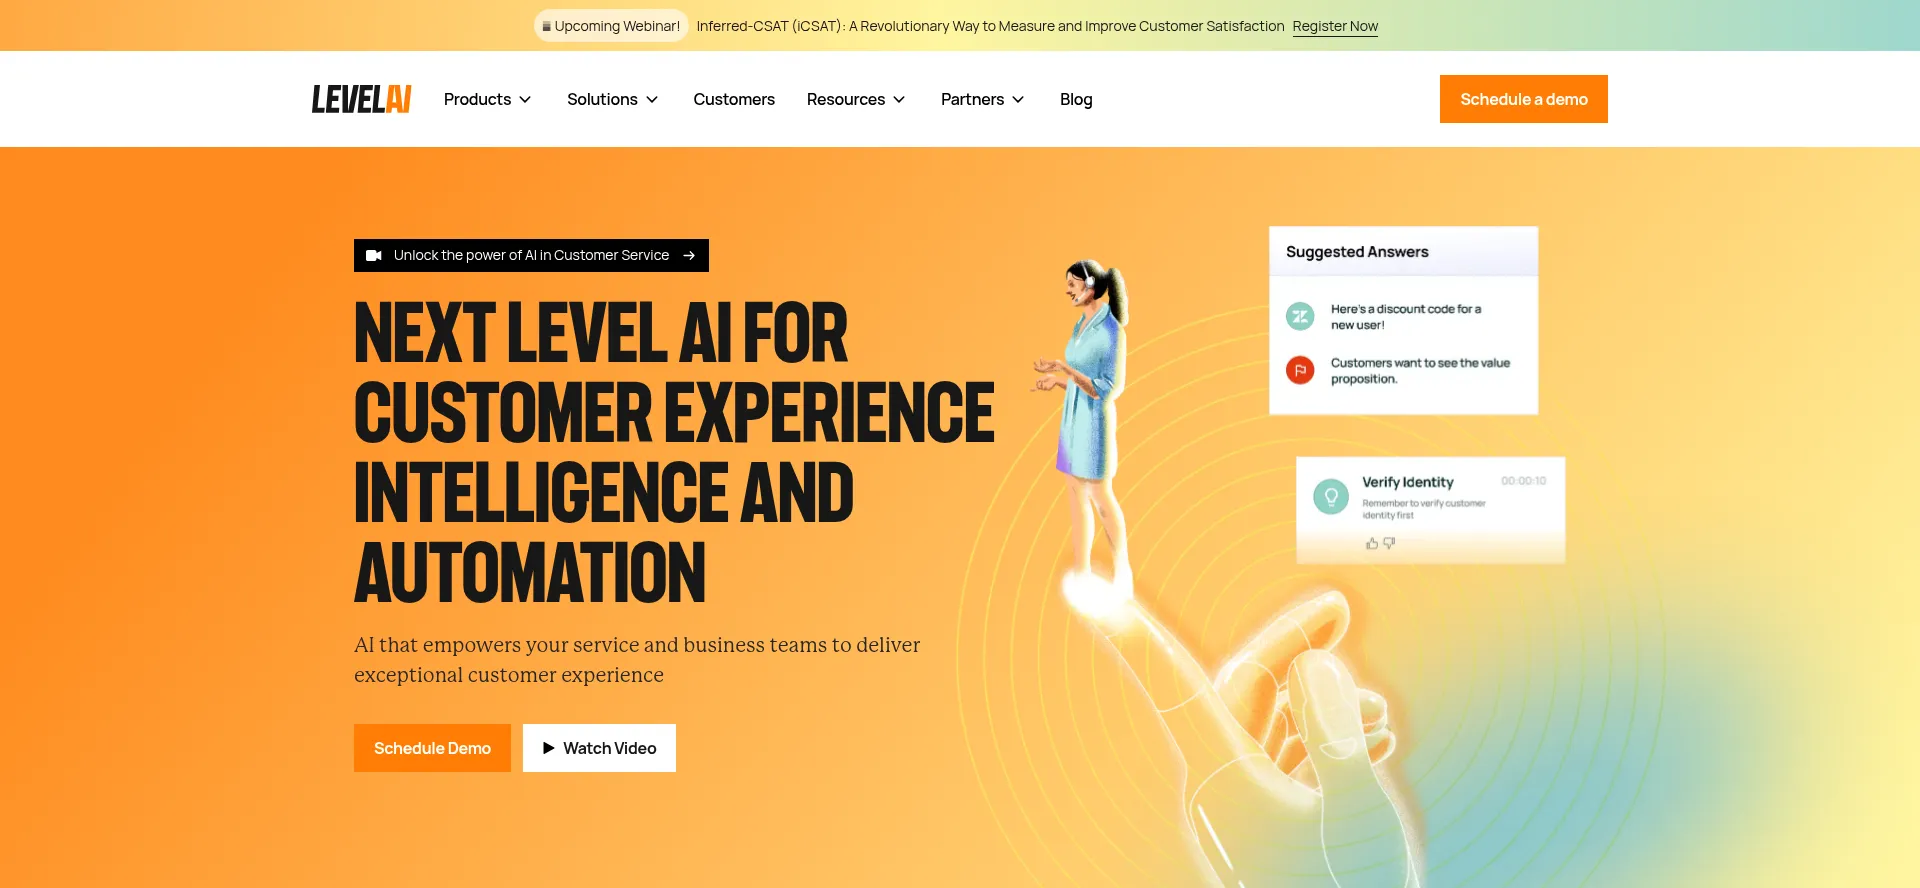Click the video camera icon in banner
1920x888 pixels.
pos(374,256)
